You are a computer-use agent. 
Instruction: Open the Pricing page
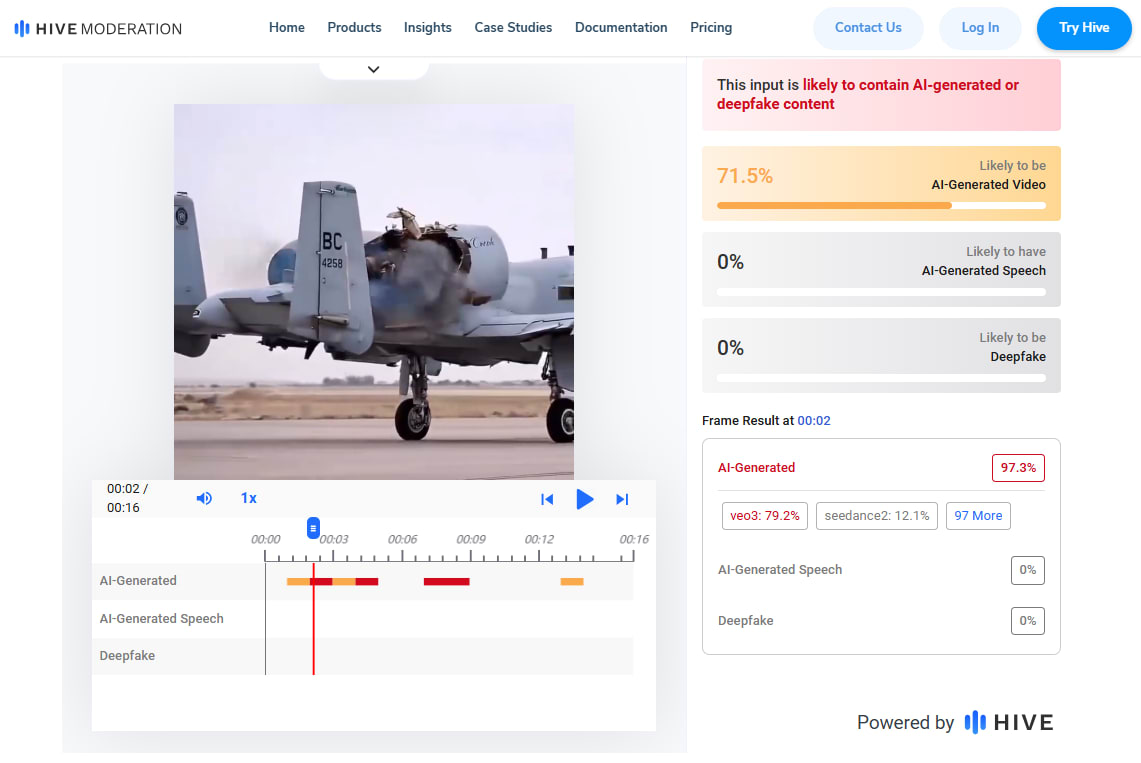click(x=711, y=28)
